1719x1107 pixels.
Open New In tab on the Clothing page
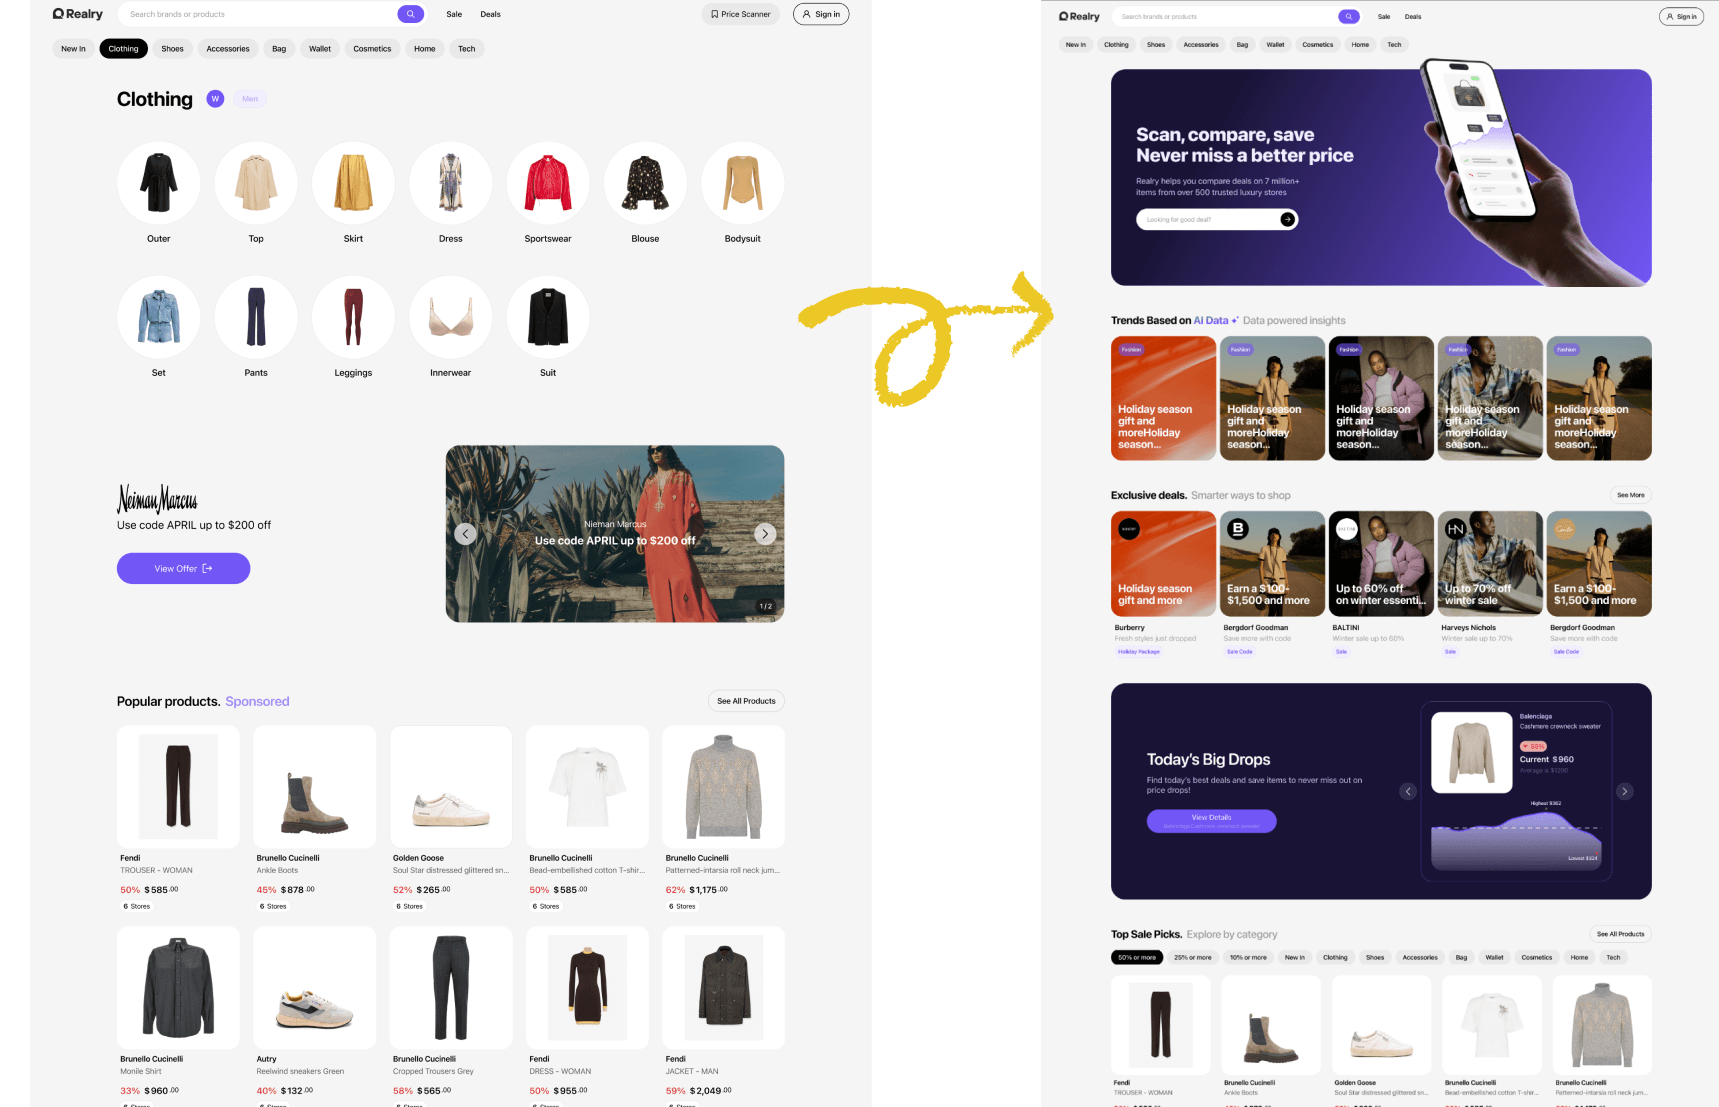click(x=73, y=48)
